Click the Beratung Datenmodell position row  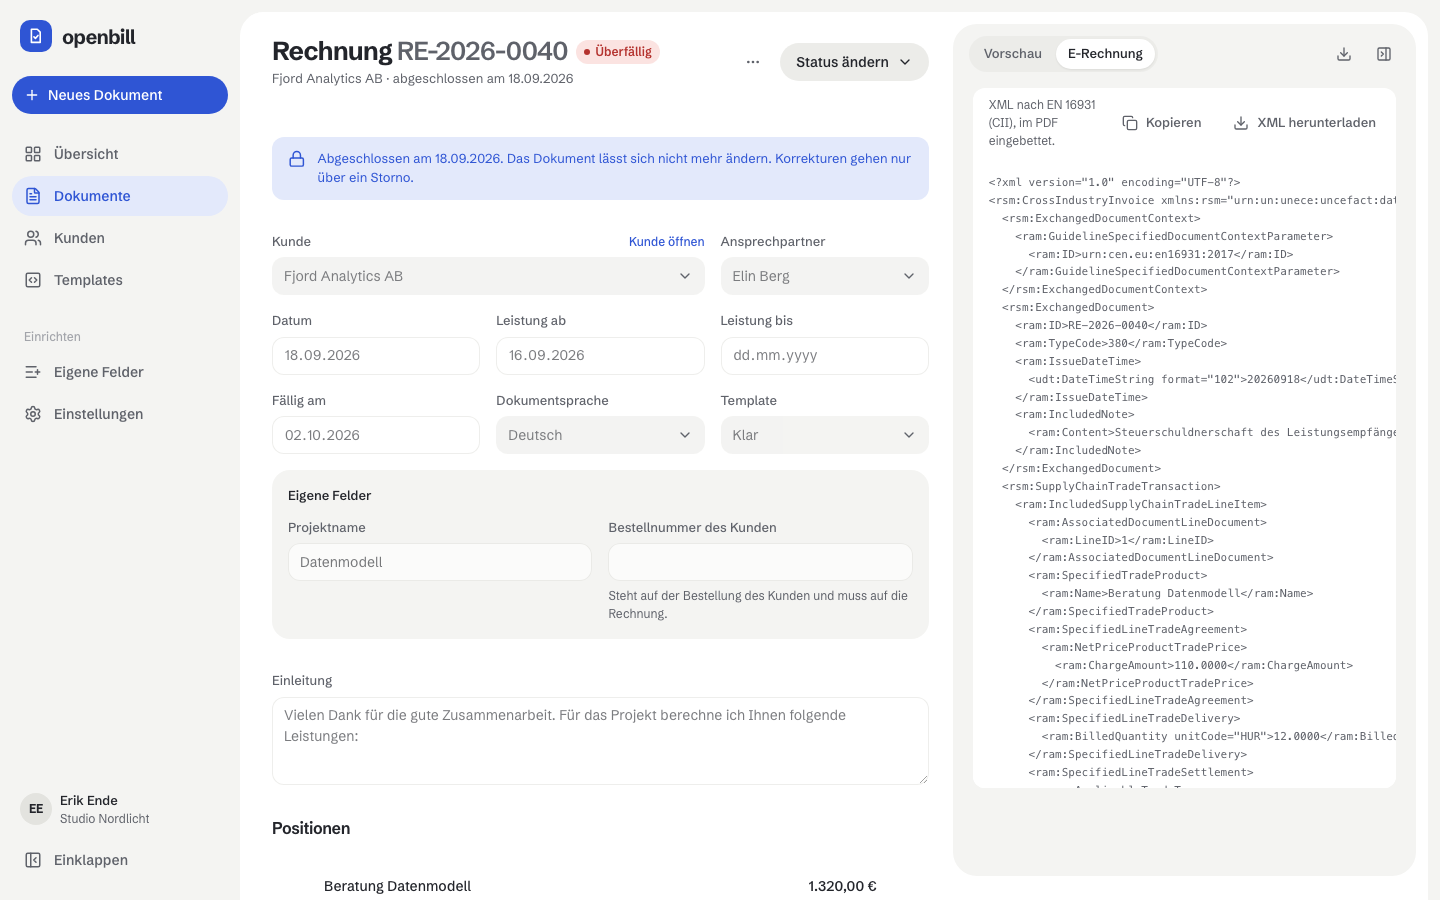[x=600, y=886]
